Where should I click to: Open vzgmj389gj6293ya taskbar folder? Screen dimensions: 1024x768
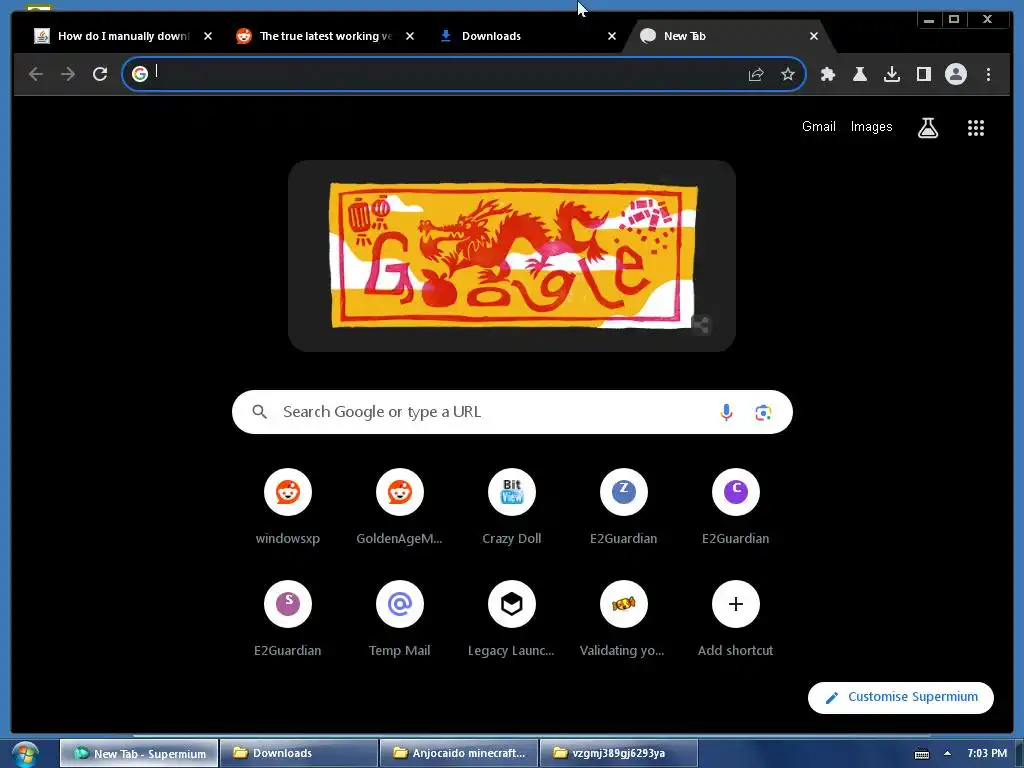(x=619, y=754)
